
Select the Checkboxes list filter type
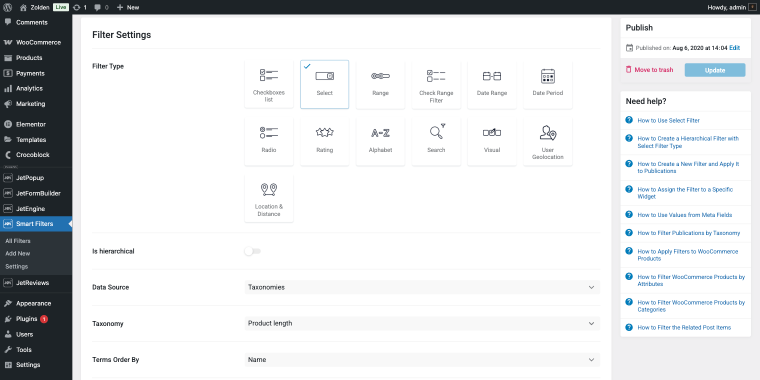click(269, 84)
